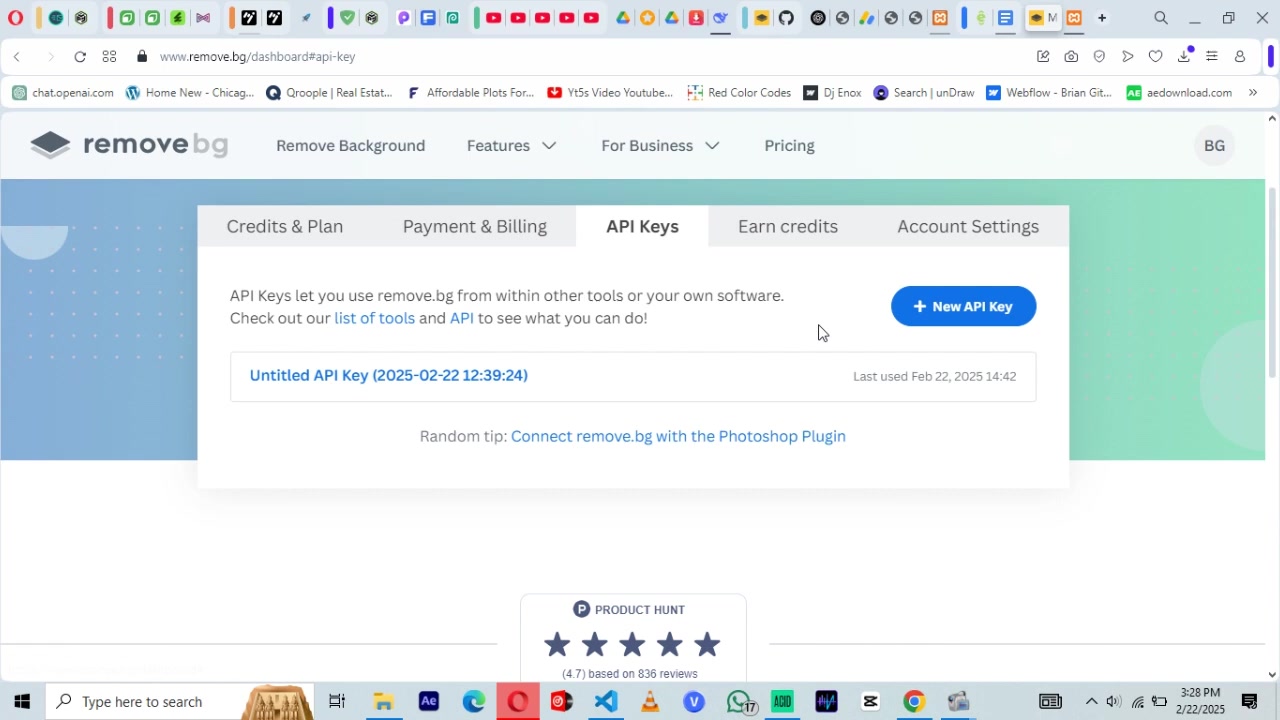
Task: Open the API documentation link
Action: [x=461, y=318]
